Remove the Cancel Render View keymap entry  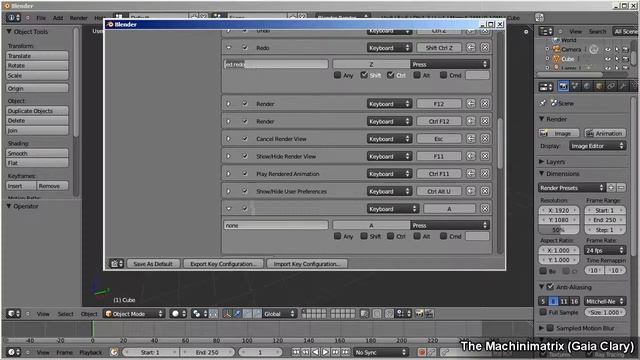(x=484, y=139)
